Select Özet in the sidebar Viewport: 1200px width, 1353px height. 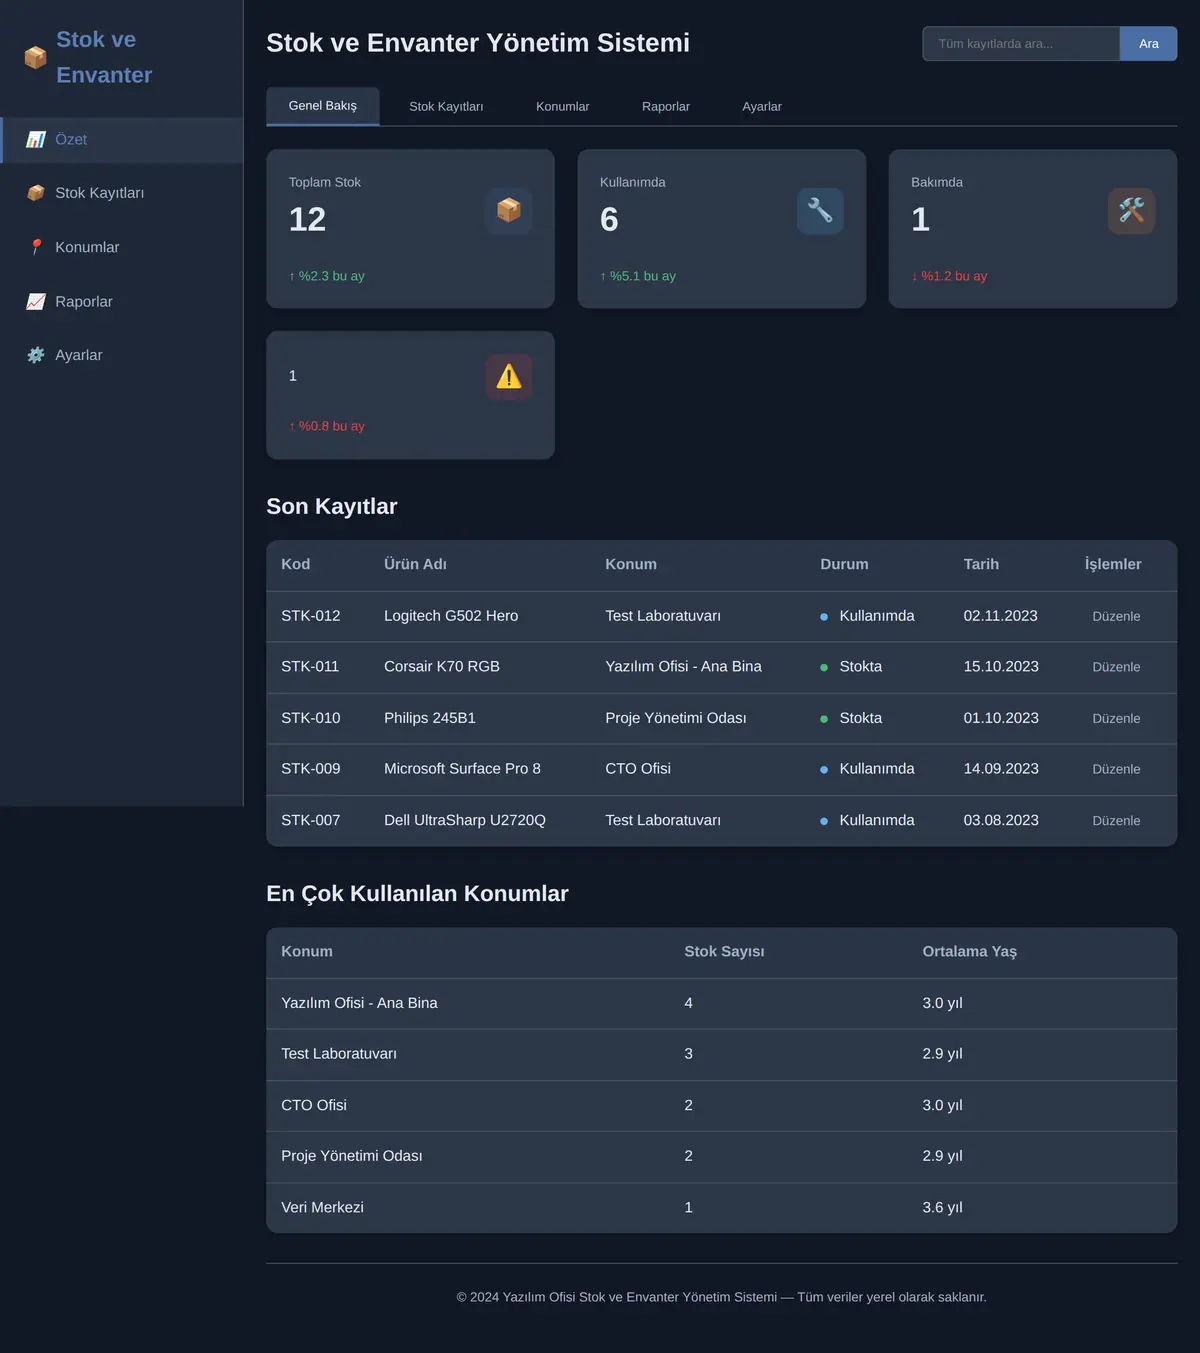tap(122, 140)
